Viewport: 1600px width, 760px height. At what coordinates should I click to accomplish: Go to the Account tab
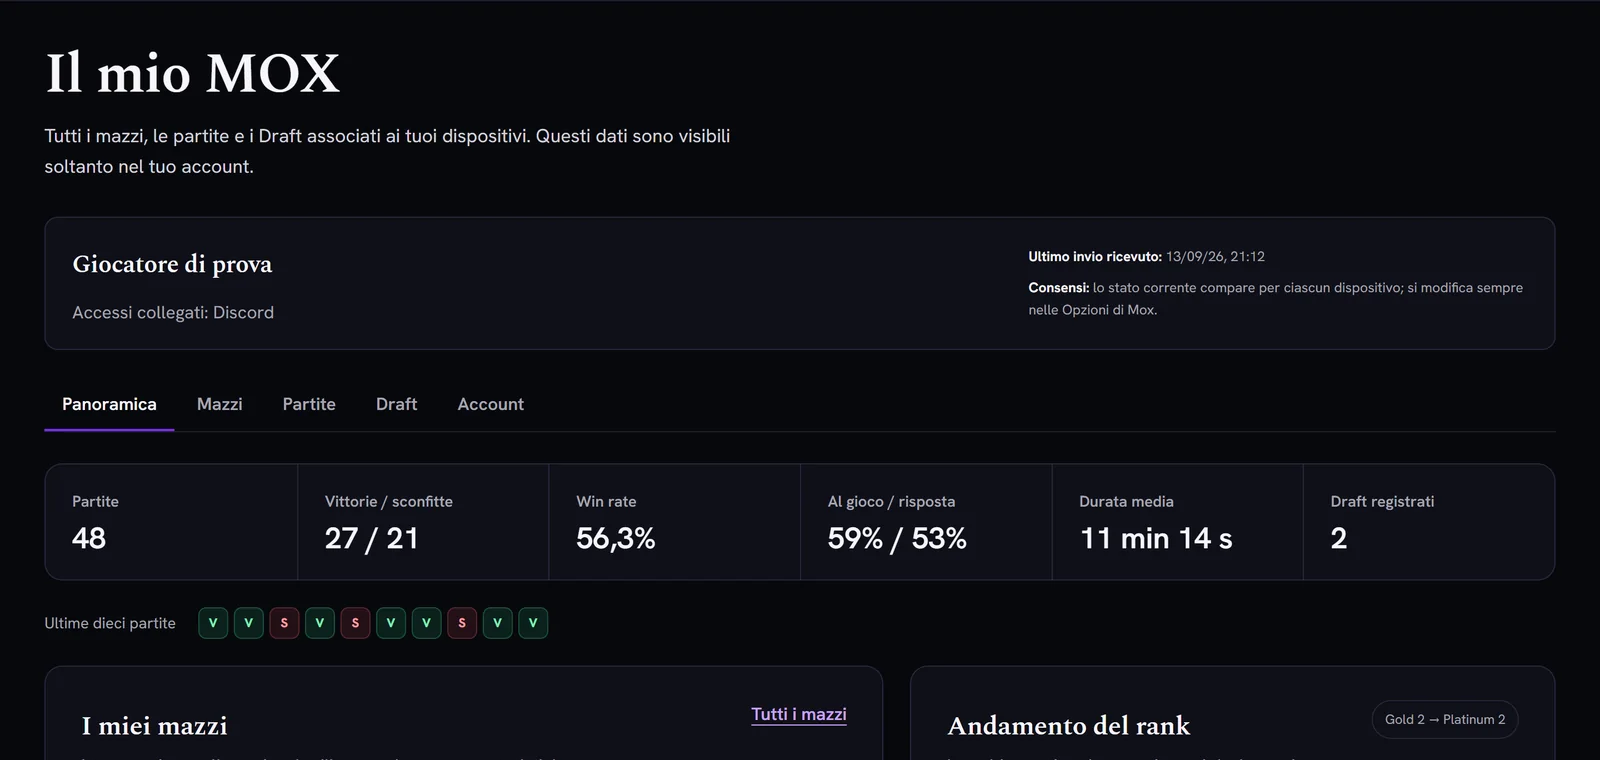490,404
